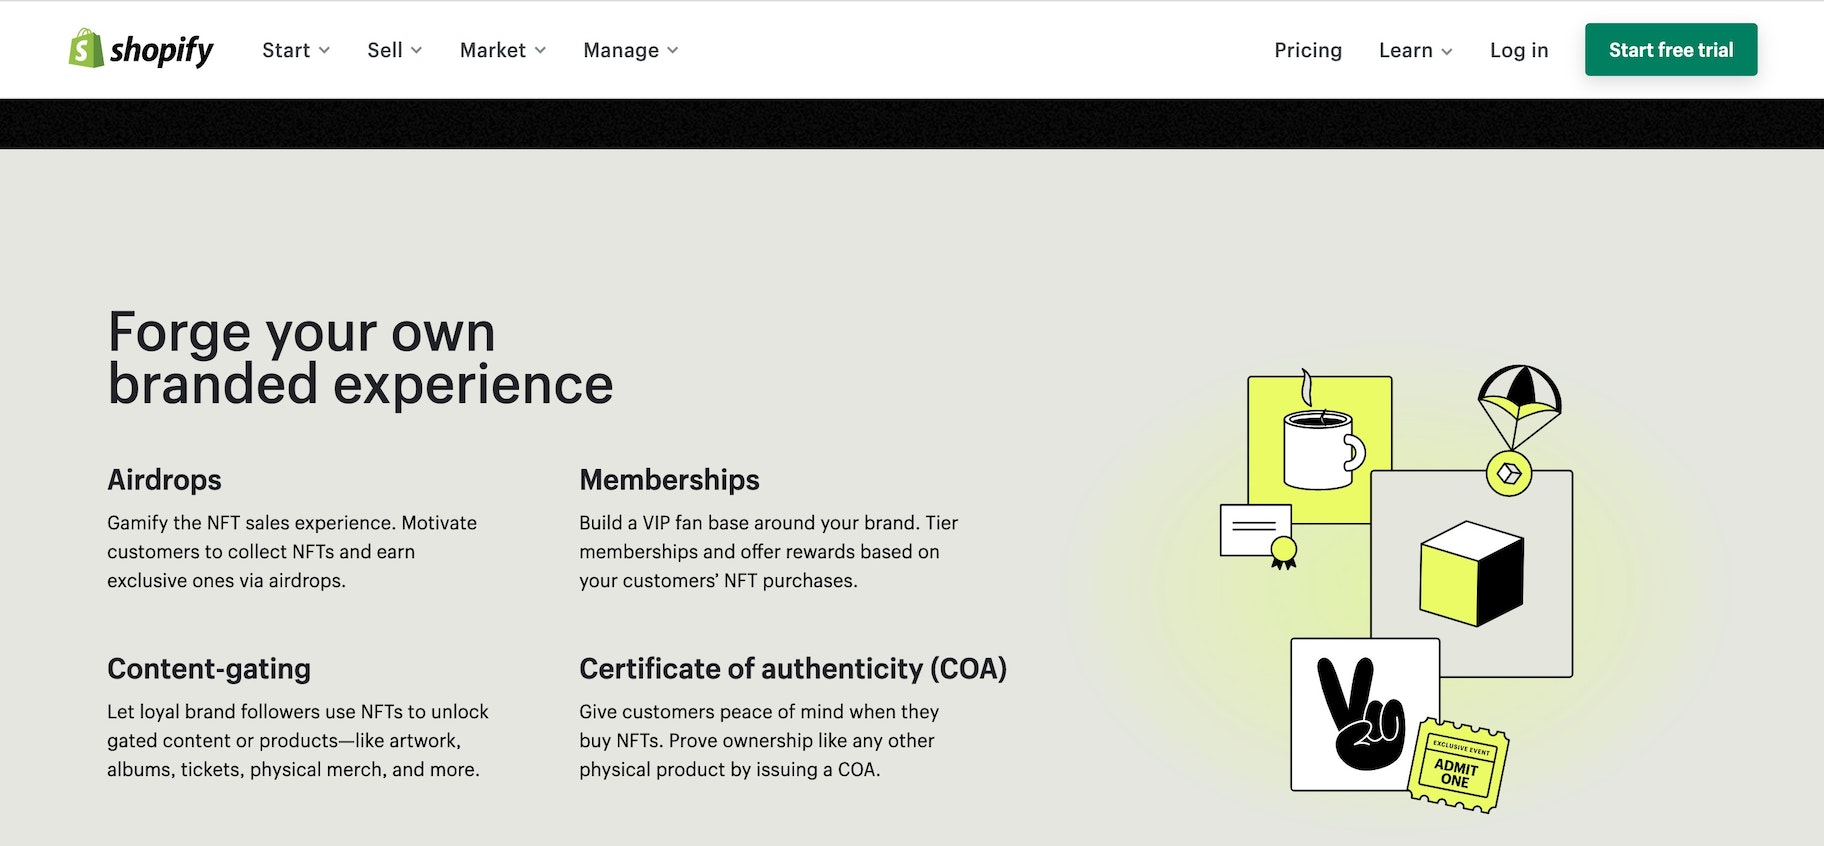Click the Memberships heading
The height and width of the screenshot is (846, 1824).
669,480
